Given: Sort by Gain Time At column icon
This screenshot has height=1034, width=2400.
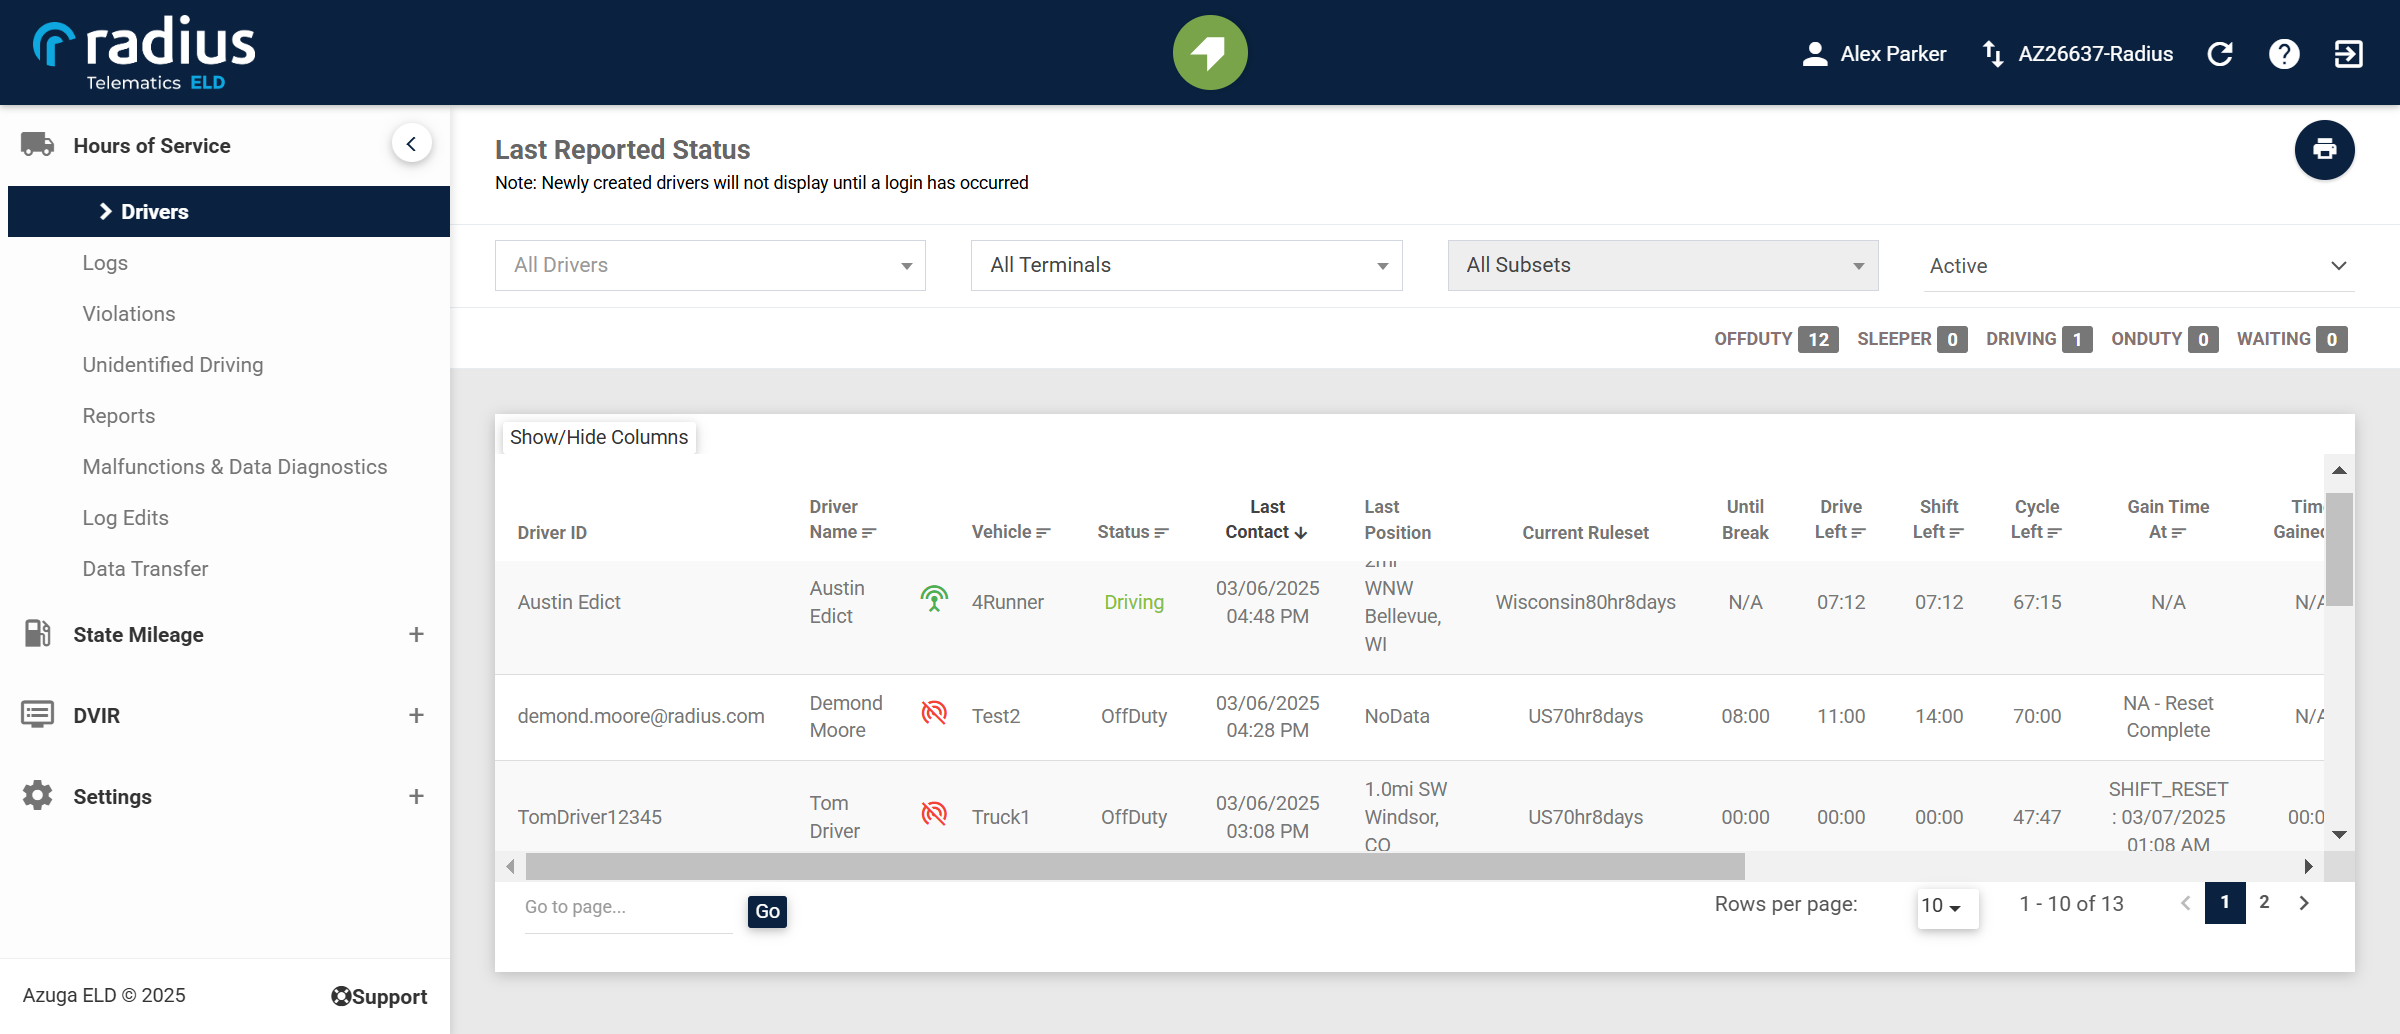Looking at the screenshot, I should point(2179,533).
